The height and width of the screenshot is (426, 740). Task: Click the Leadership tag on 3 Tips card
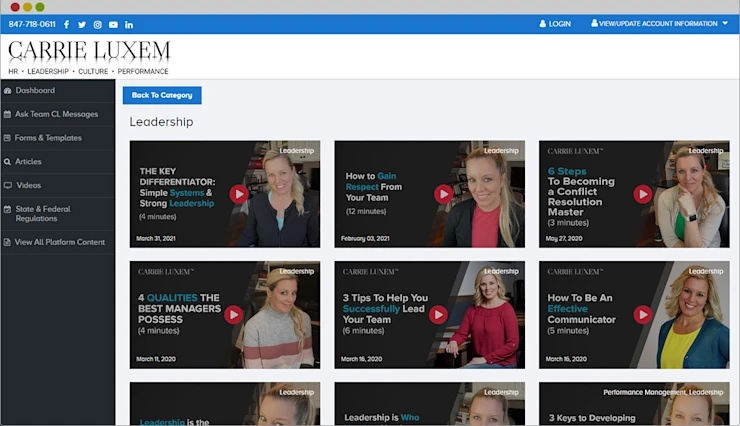point(501,271)
